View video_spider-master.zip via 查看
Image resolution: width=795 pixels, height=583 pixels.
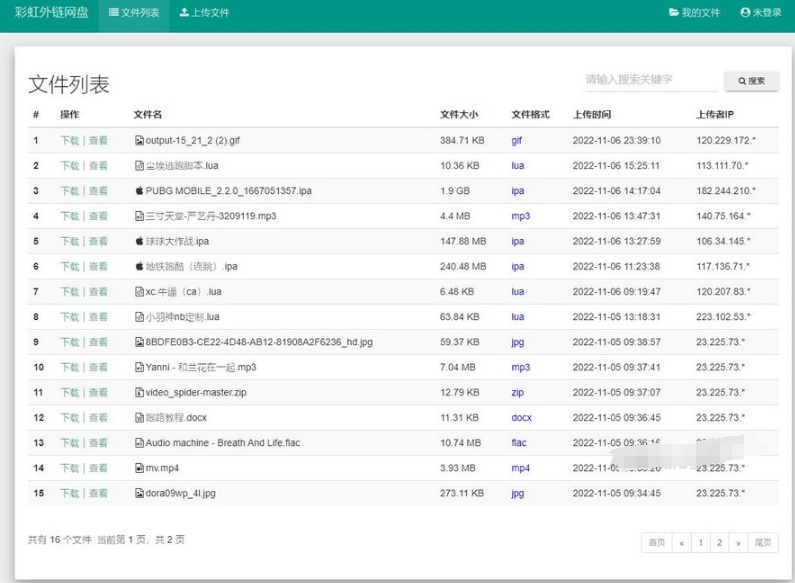[x=98, y=392]
